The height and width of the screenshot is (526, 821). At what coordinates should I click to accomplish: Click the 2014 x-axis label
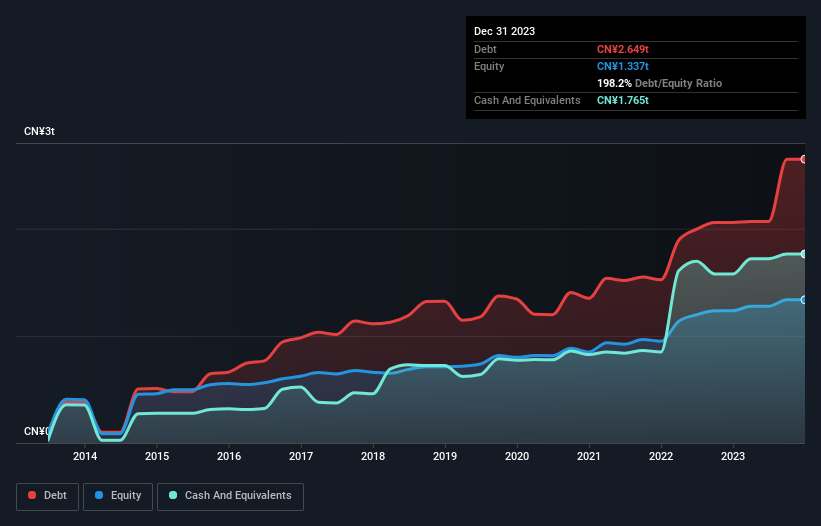[85, 456]
